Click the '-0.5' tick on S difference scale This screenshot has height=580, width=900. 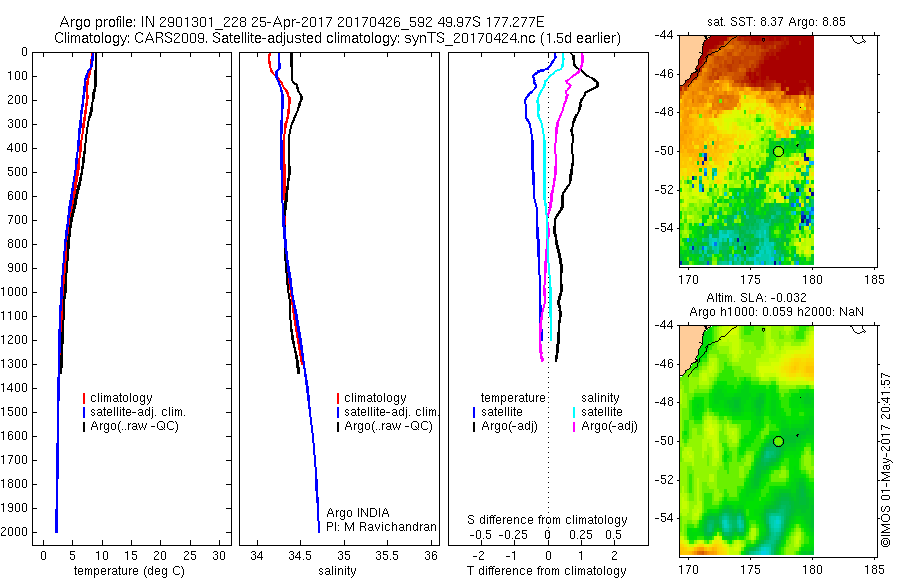pos(480,535)
